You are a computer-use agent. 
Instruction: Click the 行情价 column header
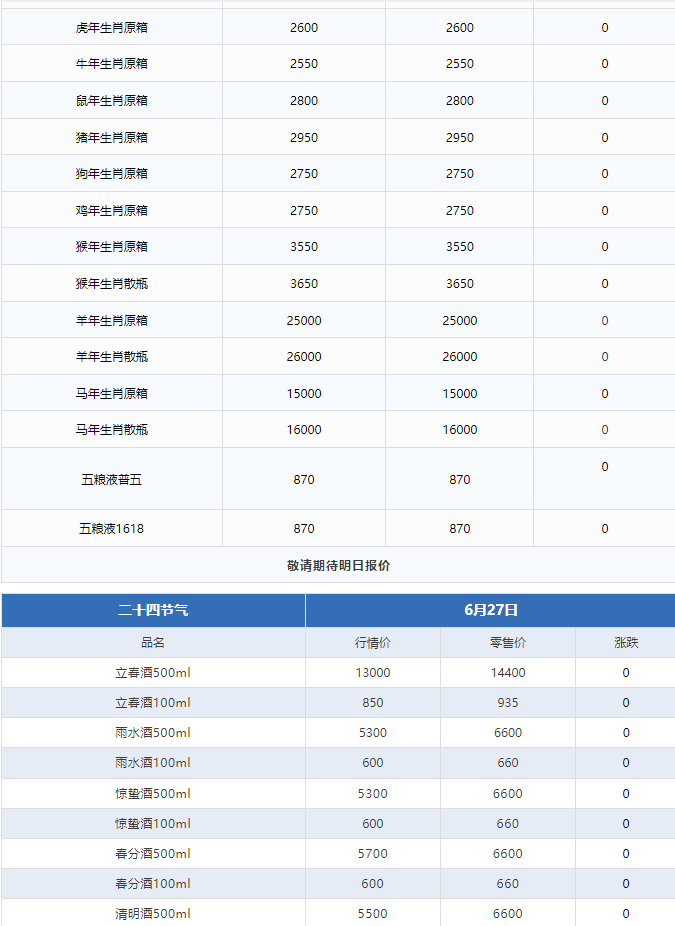(x=373, y=643)
